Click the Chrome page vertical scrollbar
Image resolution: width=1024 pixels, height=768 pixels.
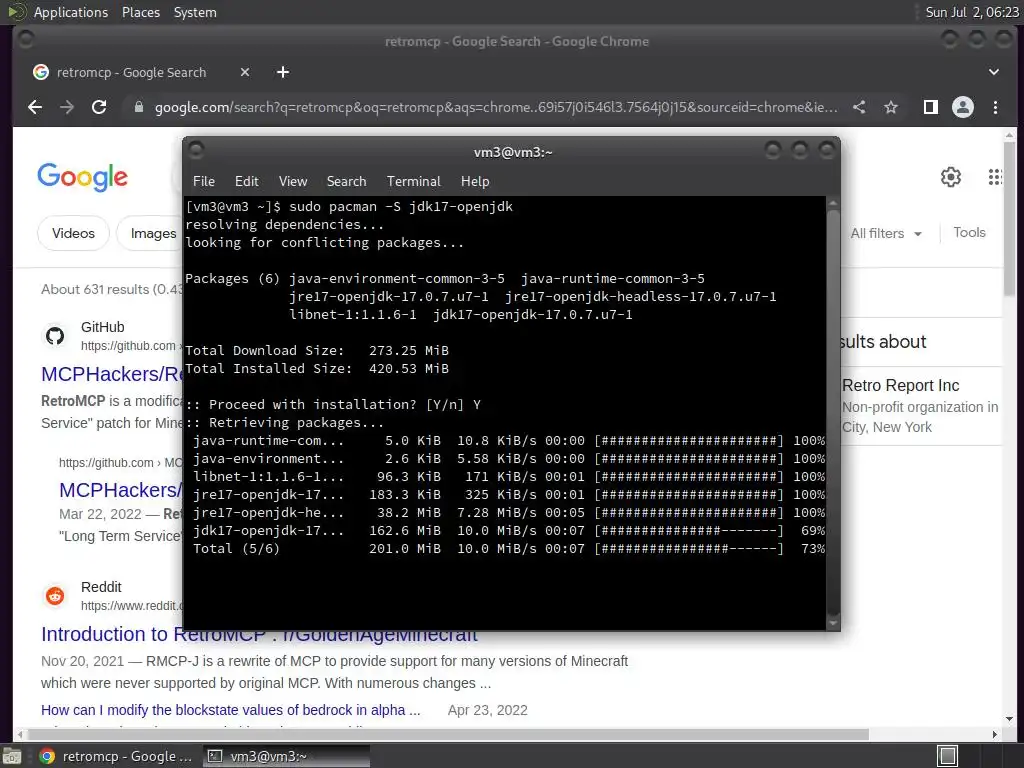pyautogui.click(x=1009, y=219)
